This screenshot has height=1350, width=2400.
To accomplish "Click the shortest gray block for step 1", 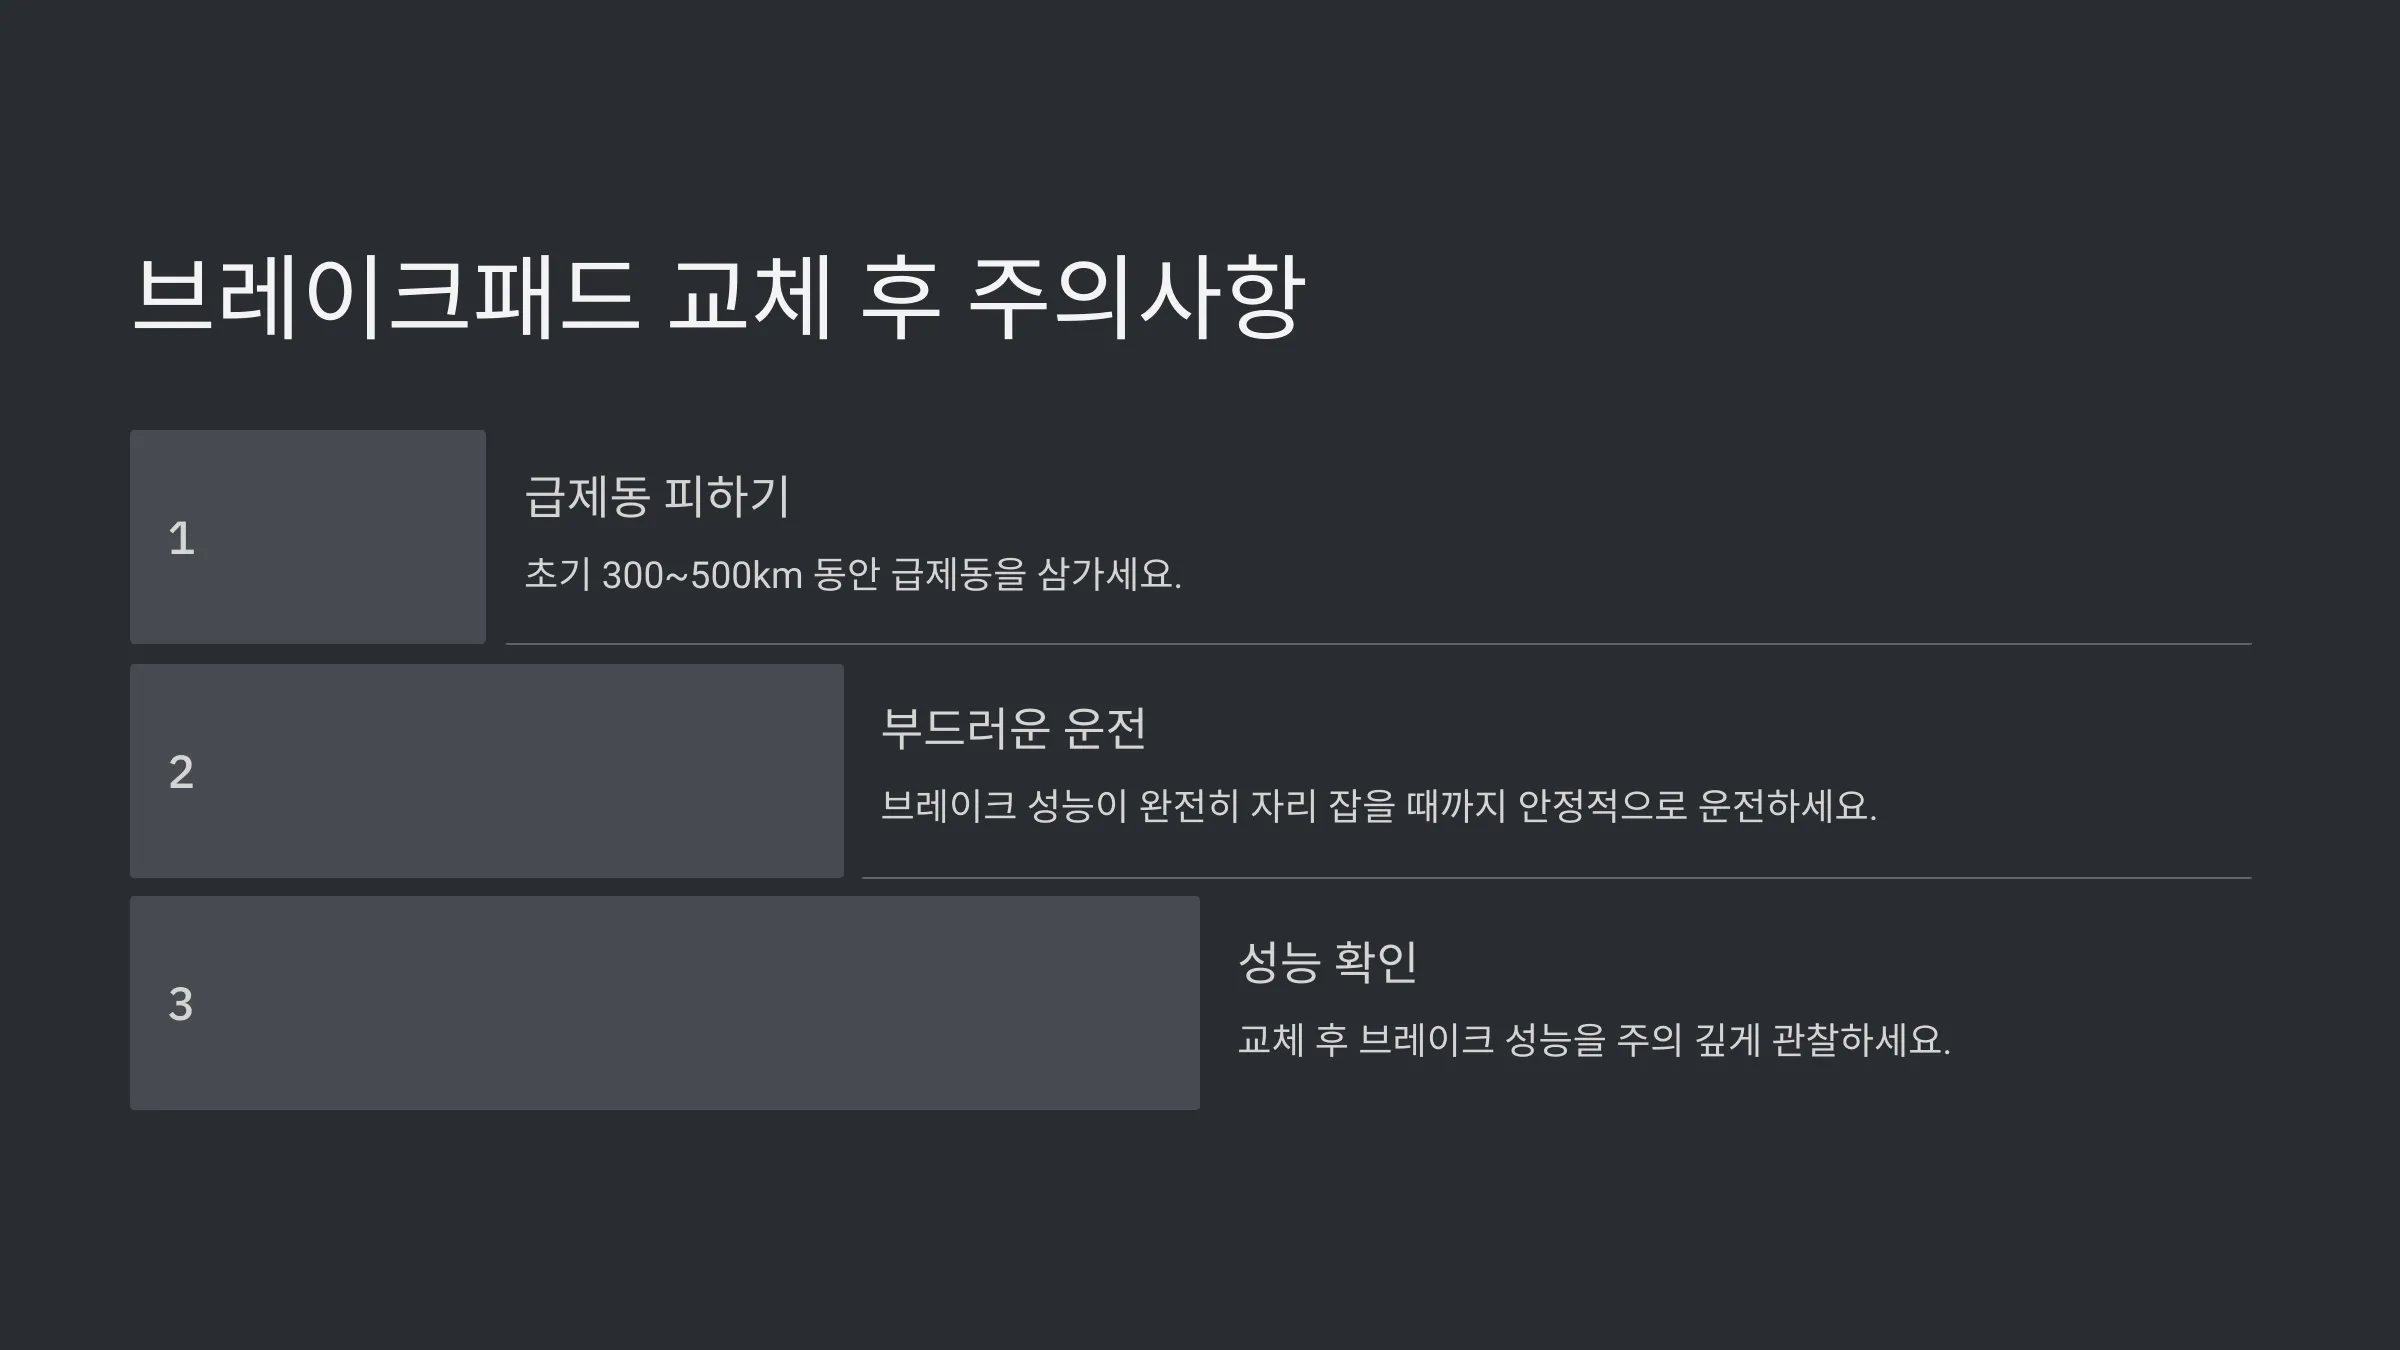I will point(308,537).
